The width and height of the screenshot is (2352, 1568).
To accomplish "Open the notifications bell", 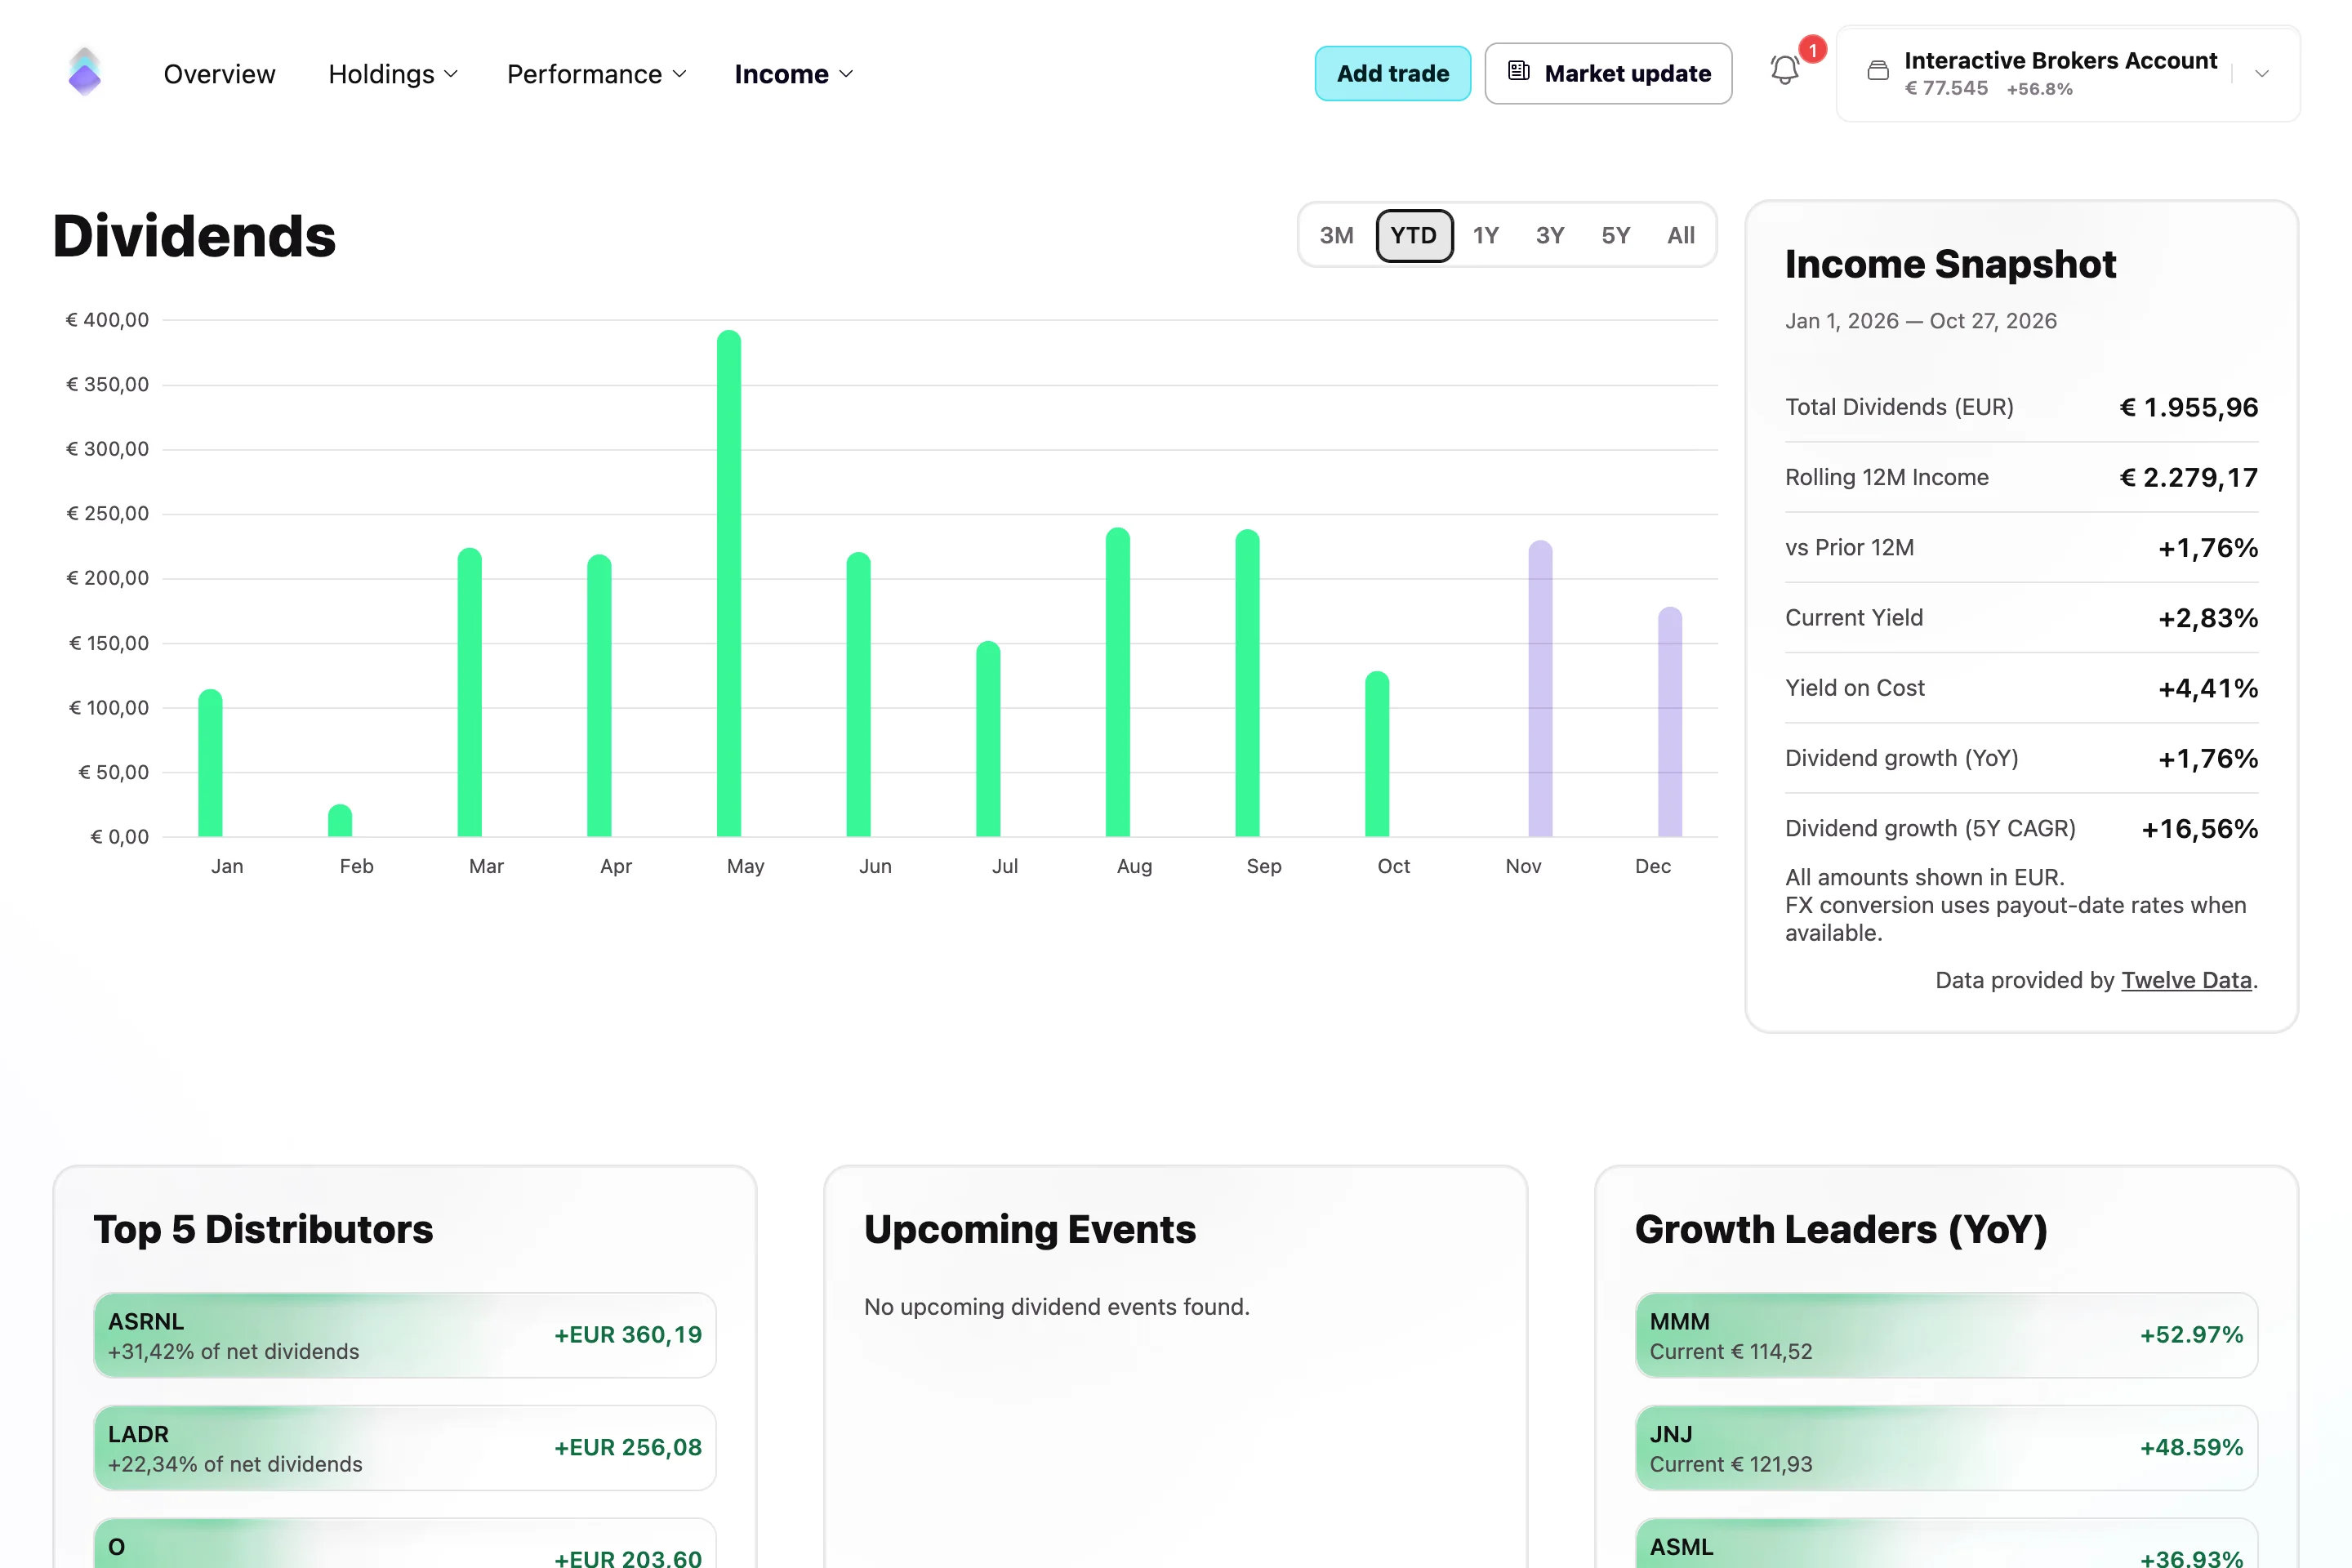I will (x=1785, y=71).
